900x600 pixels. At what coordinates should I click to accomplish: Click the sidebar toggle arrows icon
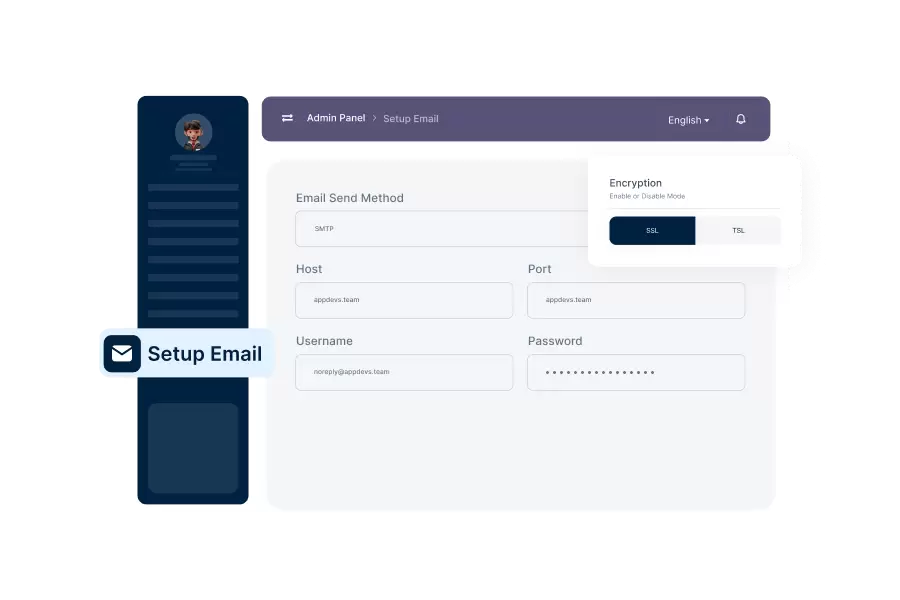(x=287, y=118)
